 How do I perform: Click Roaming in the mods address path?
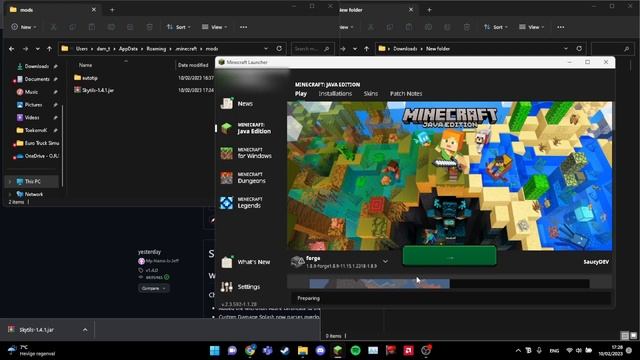(x=156, y=49)
